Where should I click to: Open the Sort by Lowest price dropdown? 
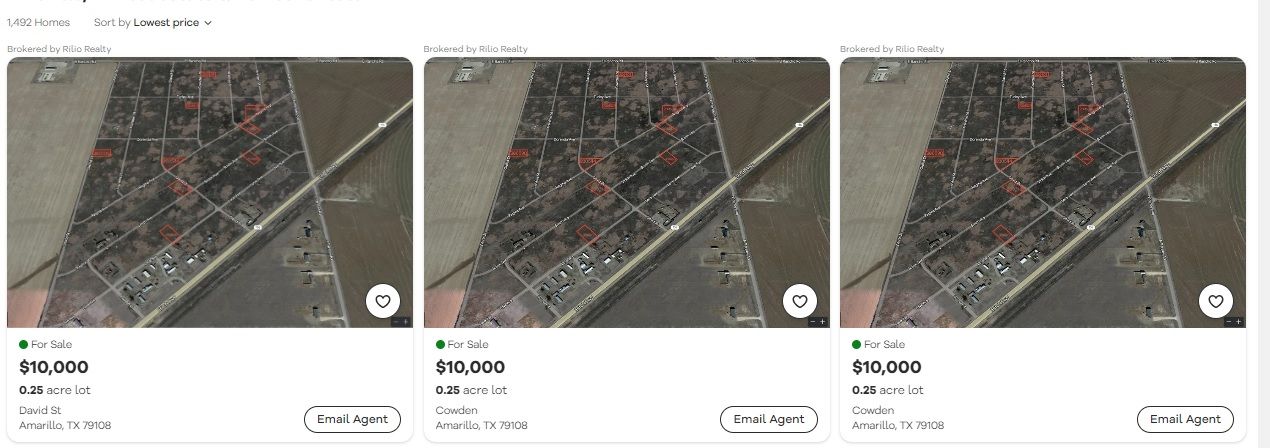[x=165, y=22]
